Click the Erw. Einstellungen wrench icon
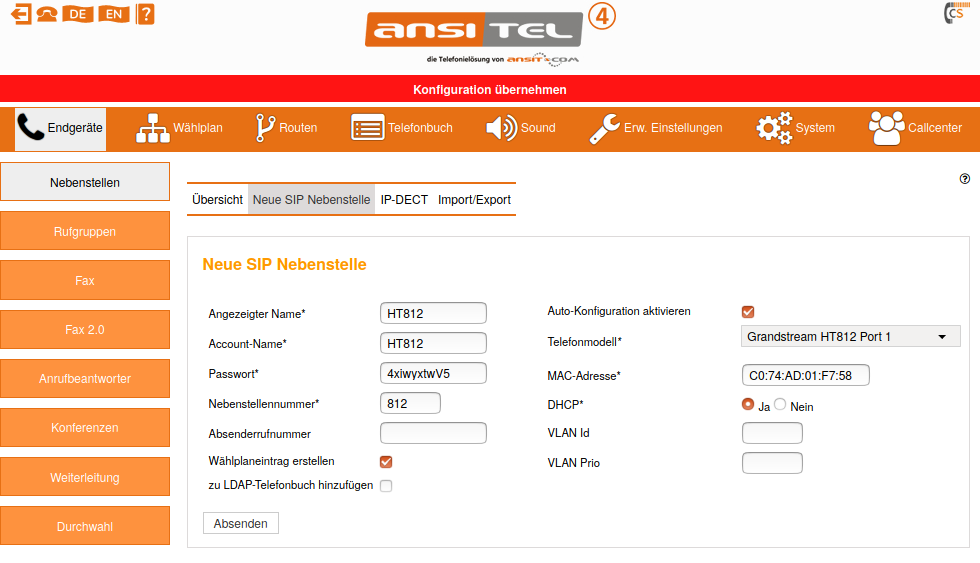 (x=604, y=129)
